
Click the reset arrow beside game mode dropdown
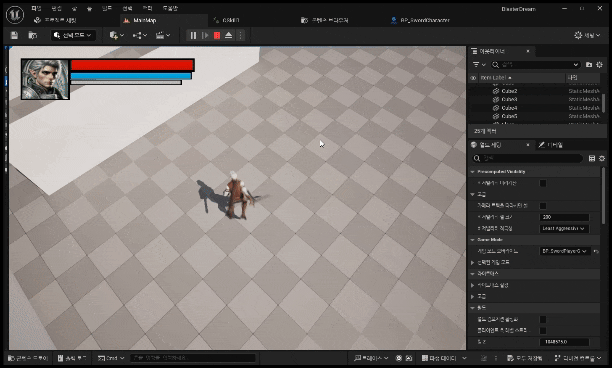point(596,251)
